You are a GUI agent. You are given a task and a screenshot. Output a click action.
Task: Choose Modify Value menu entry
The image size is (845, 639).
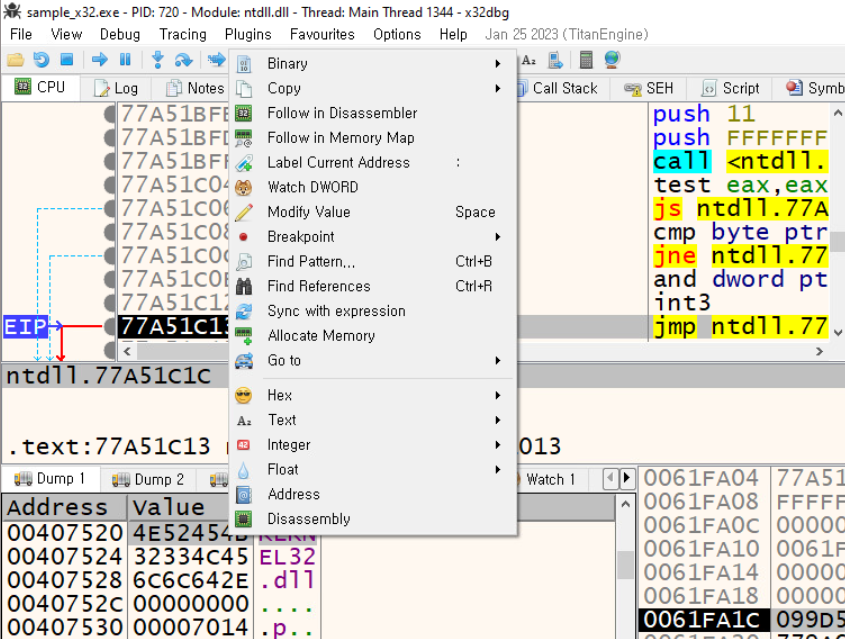(375, 212)
